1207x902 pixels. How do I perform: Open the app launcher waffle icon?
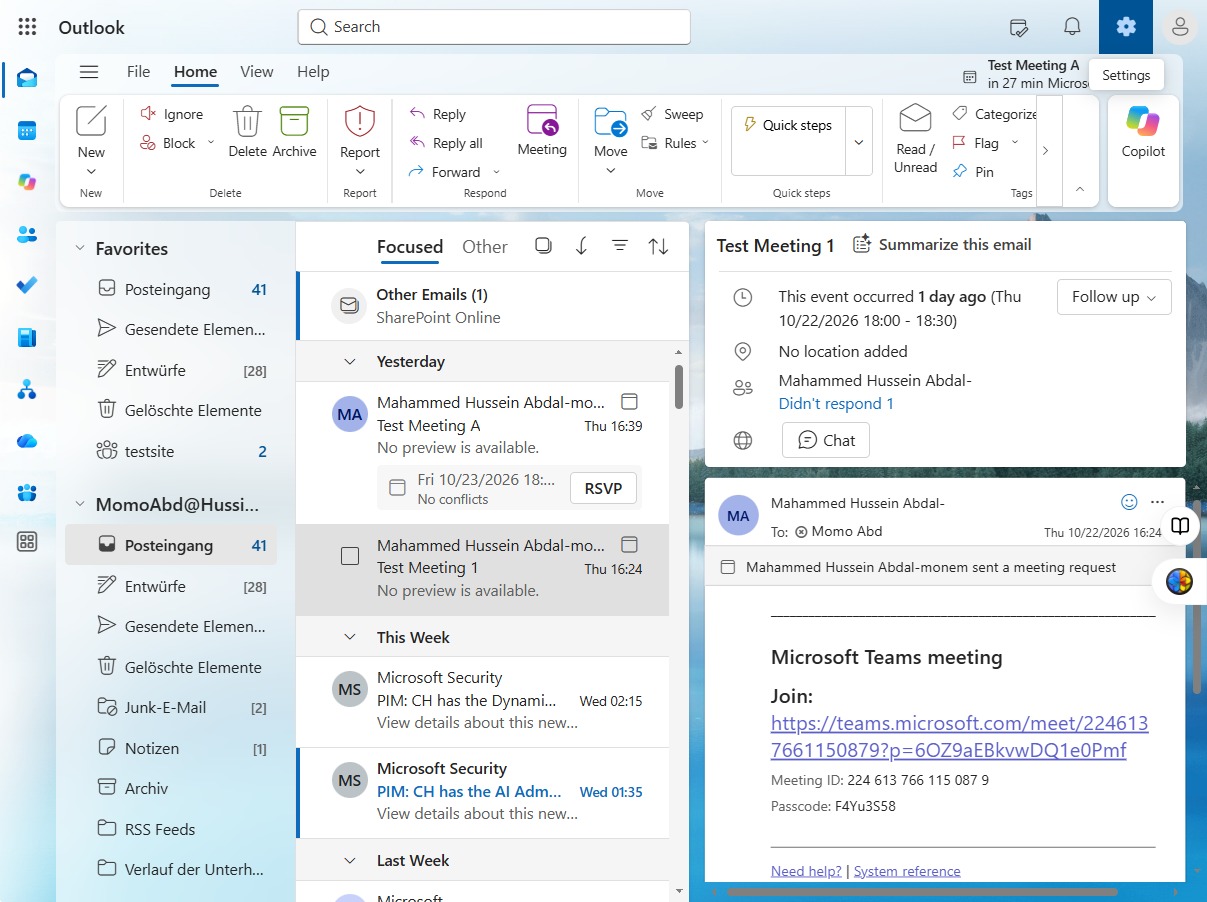pyautogui.click(x=27, y=27)
